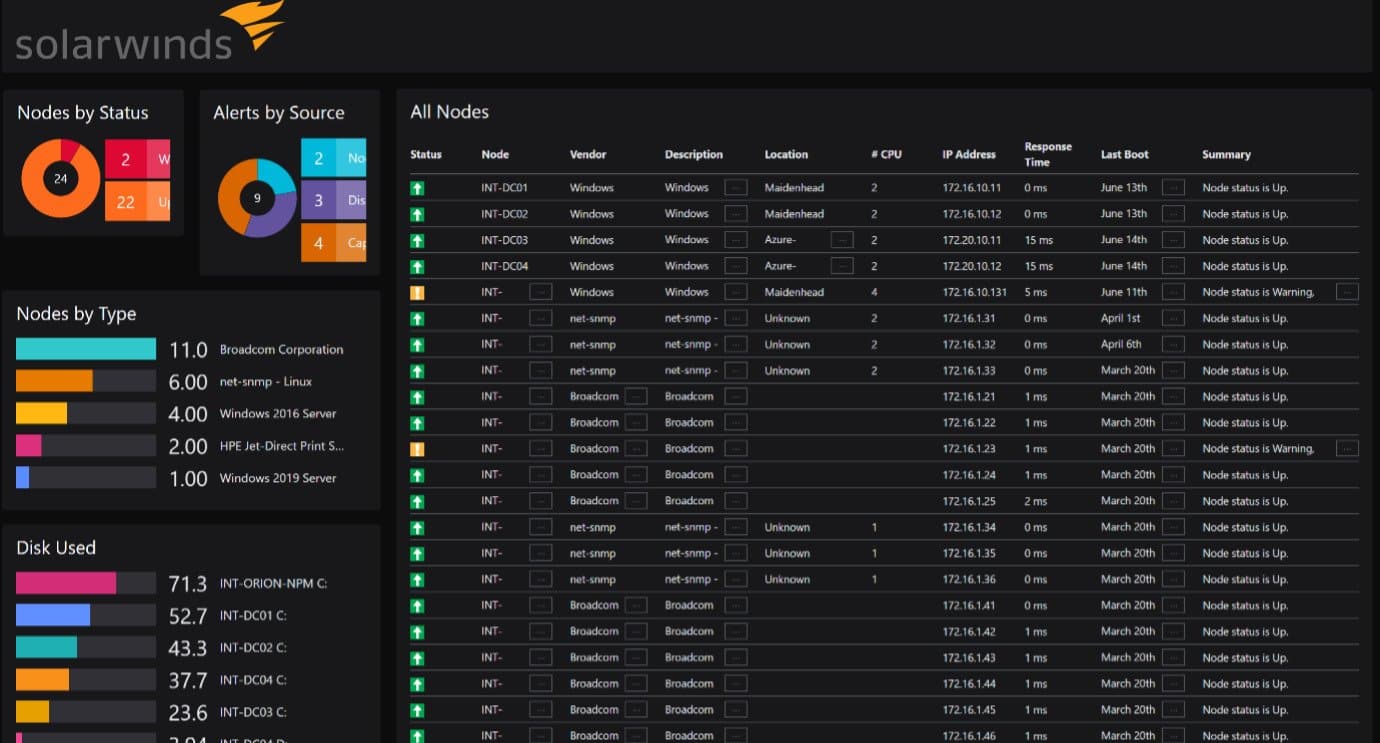Click the Up status icon for 172.16.1.43

pos(417,657)
